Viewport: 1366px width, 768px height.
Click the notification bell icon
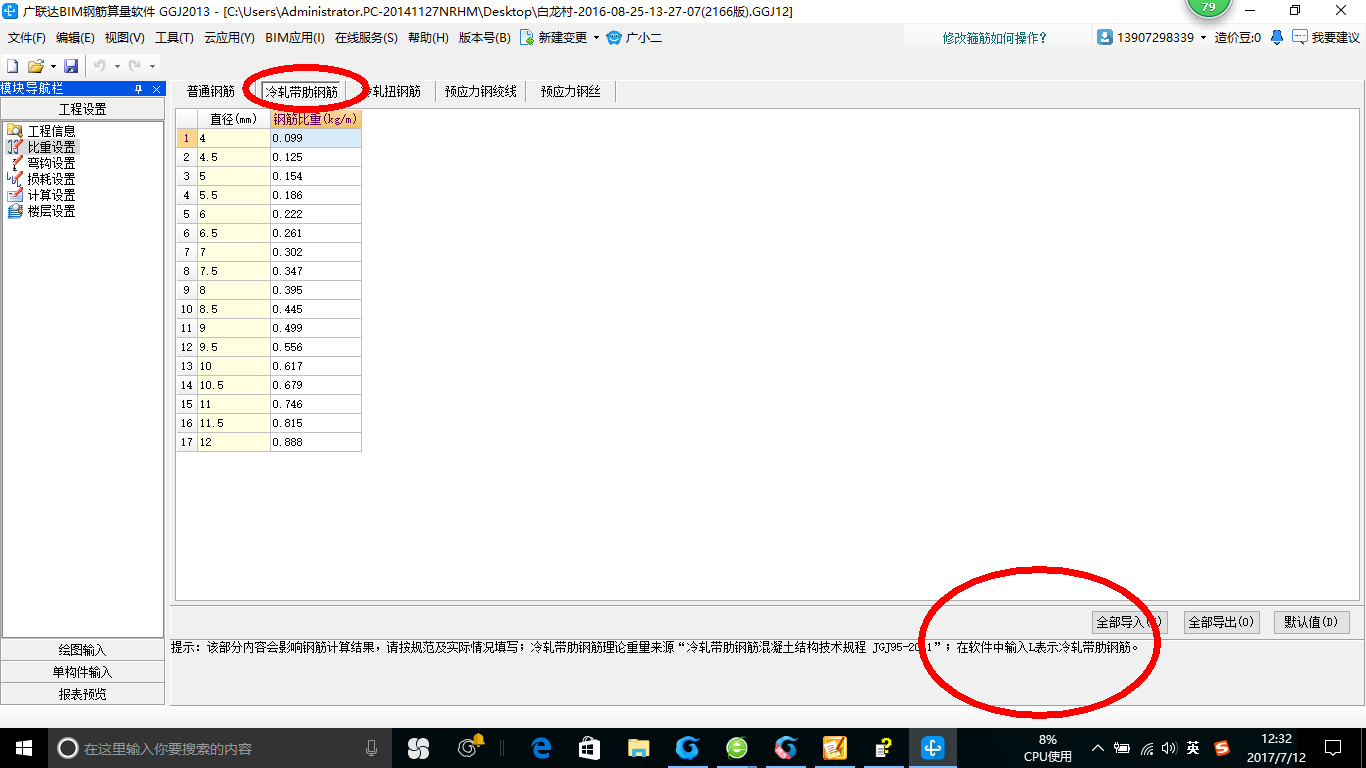1277,37
